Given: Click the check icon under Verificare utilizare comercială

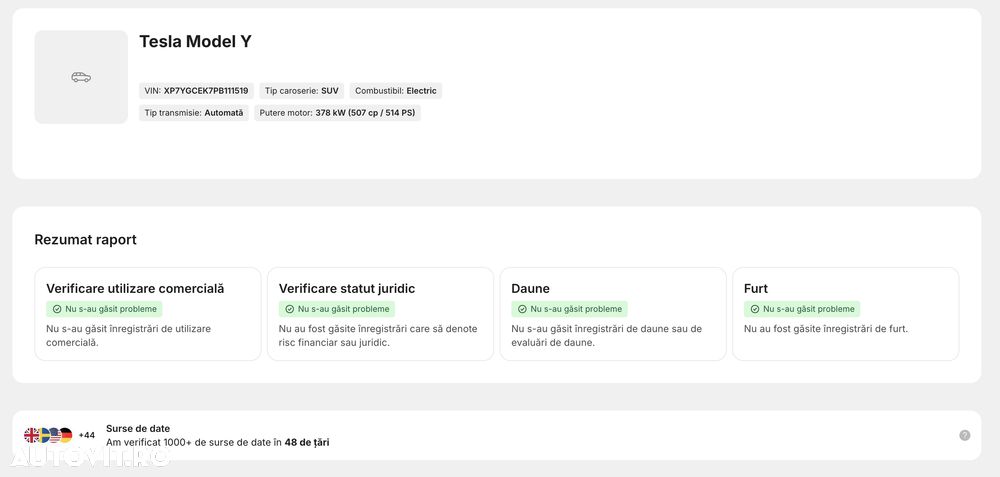Looking at the screenshot, I should pos(57,309).
